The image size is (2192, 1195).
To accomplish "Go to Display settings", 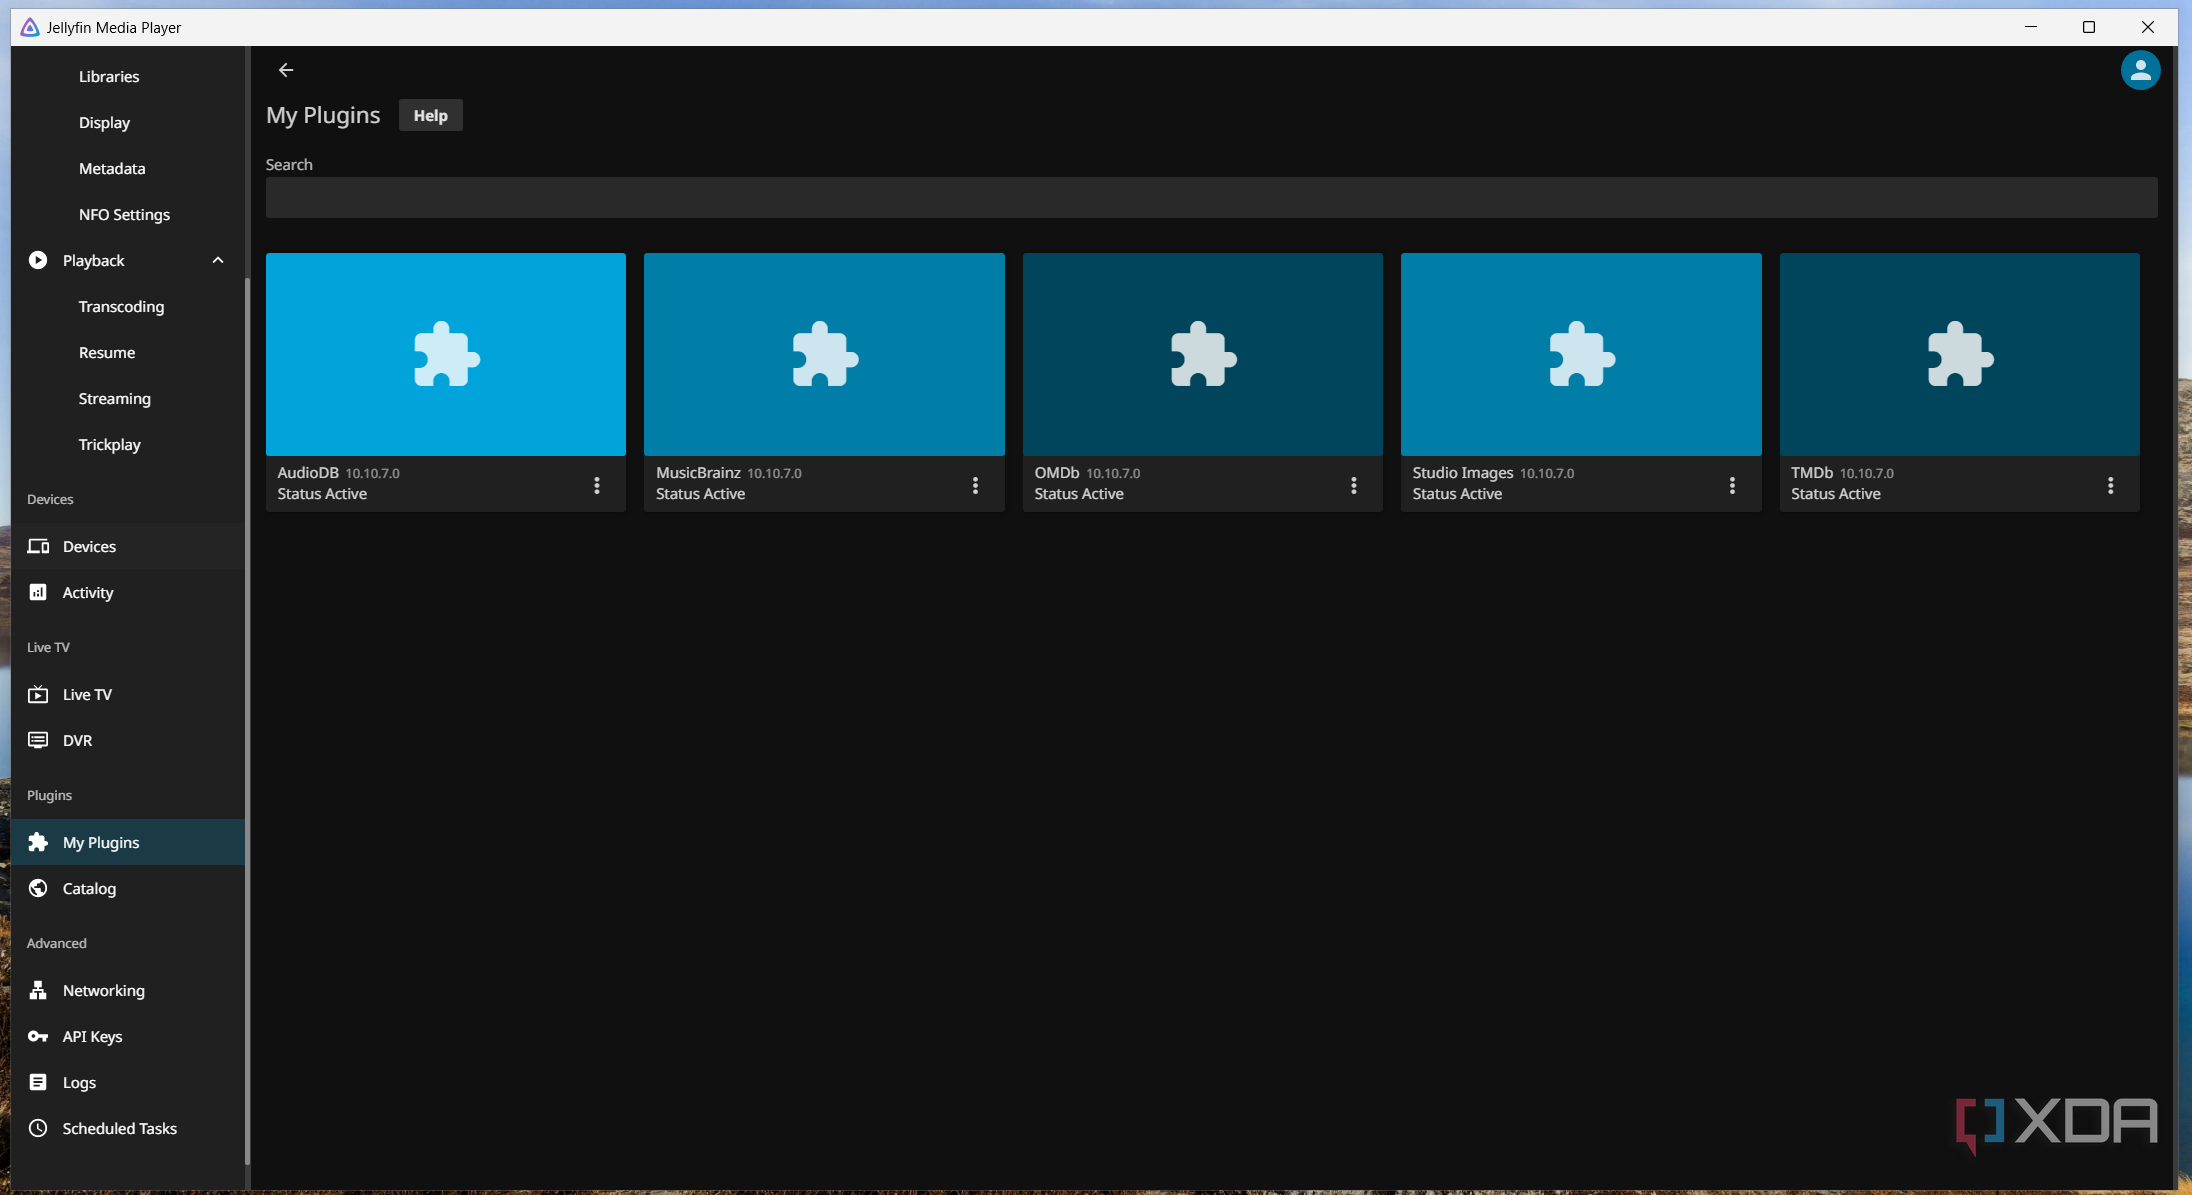I will (x=104, y=122).
